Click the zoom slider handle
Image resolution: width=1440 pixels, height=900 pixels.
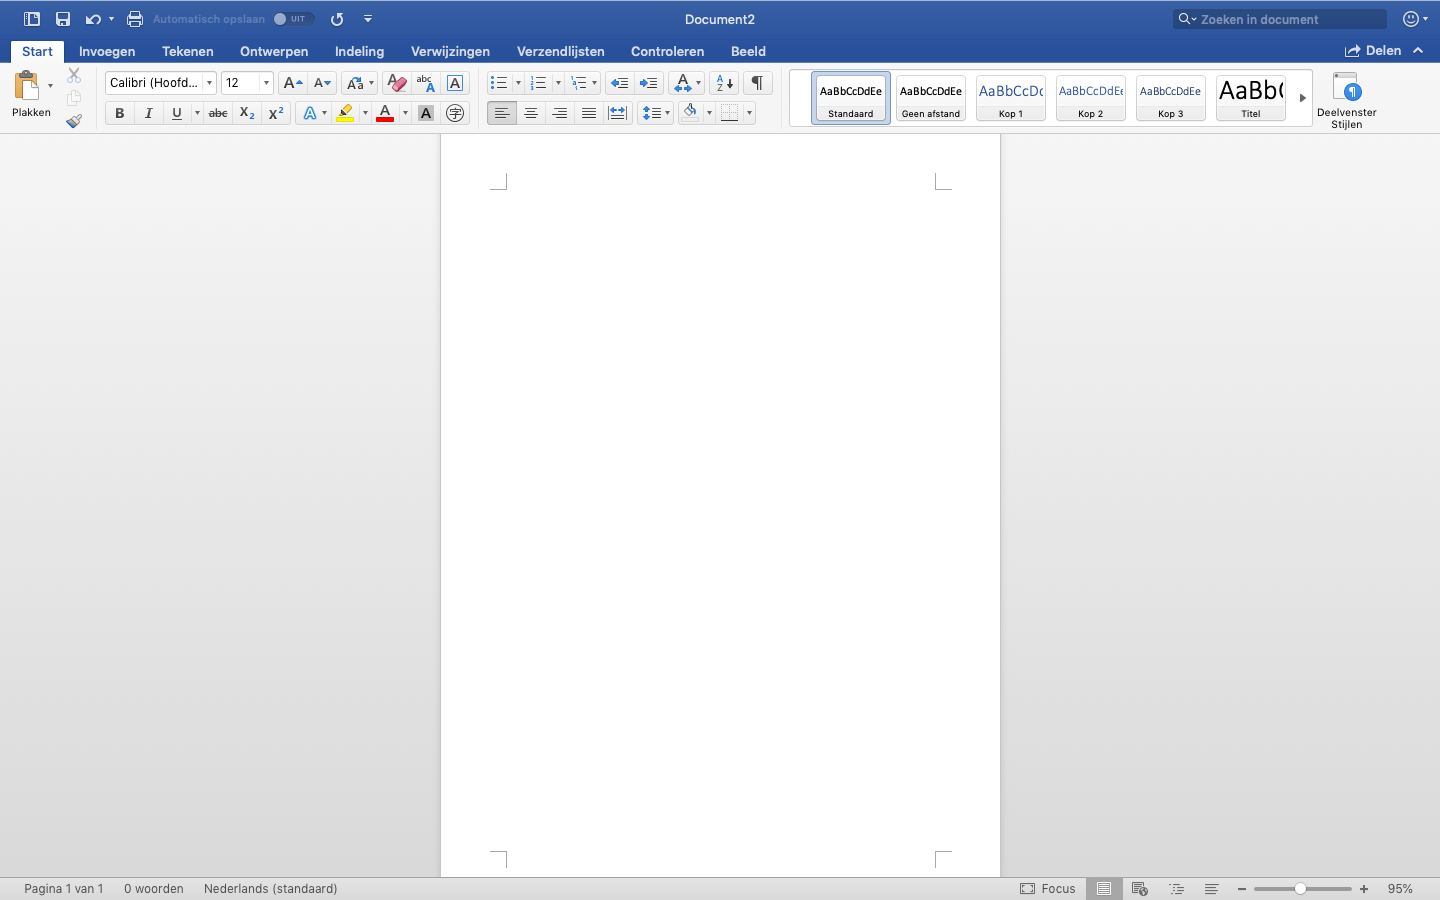click(x=1300, y=888)
